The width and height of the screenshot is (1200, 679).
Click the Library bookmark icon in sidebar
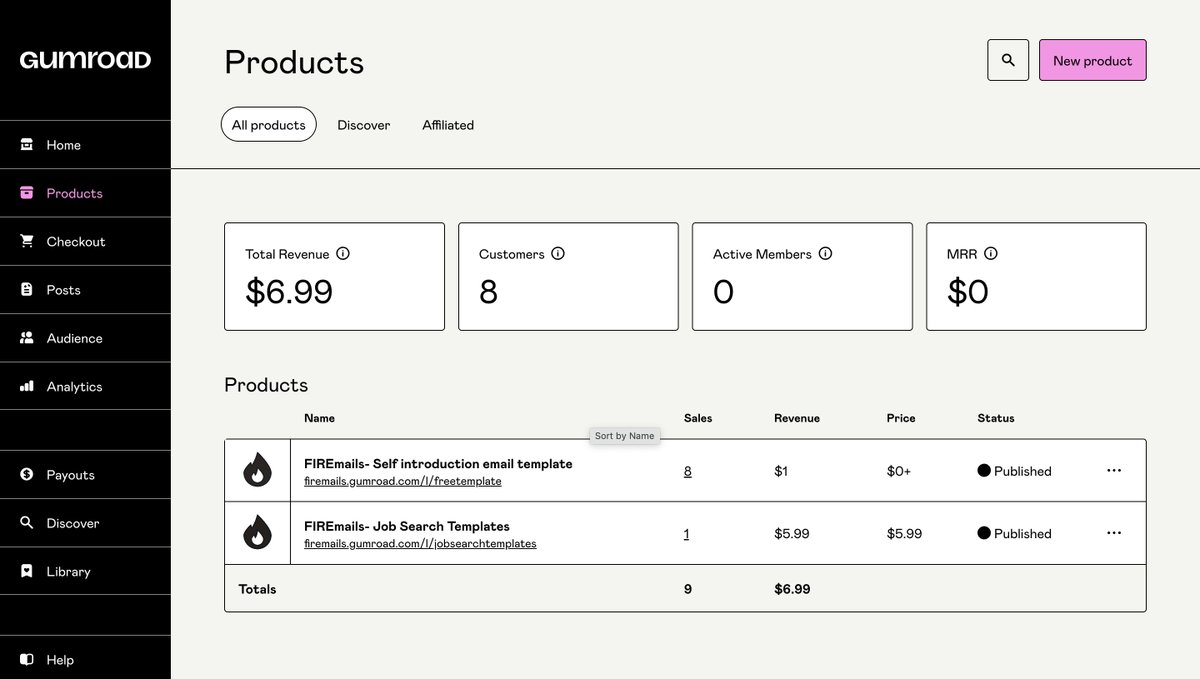pos(27,571)
